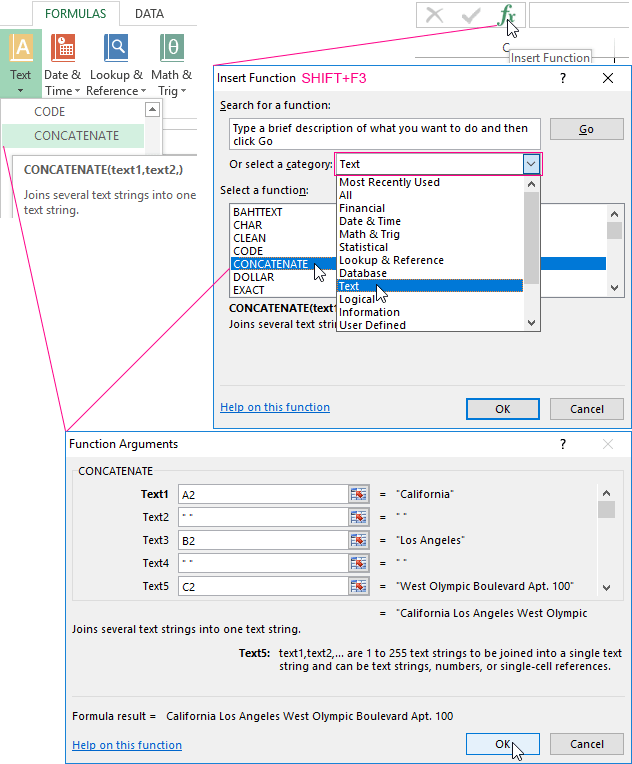Open Help link in Insert Function dialog
This screenshot has width=632, height=764.
[275, 407]
